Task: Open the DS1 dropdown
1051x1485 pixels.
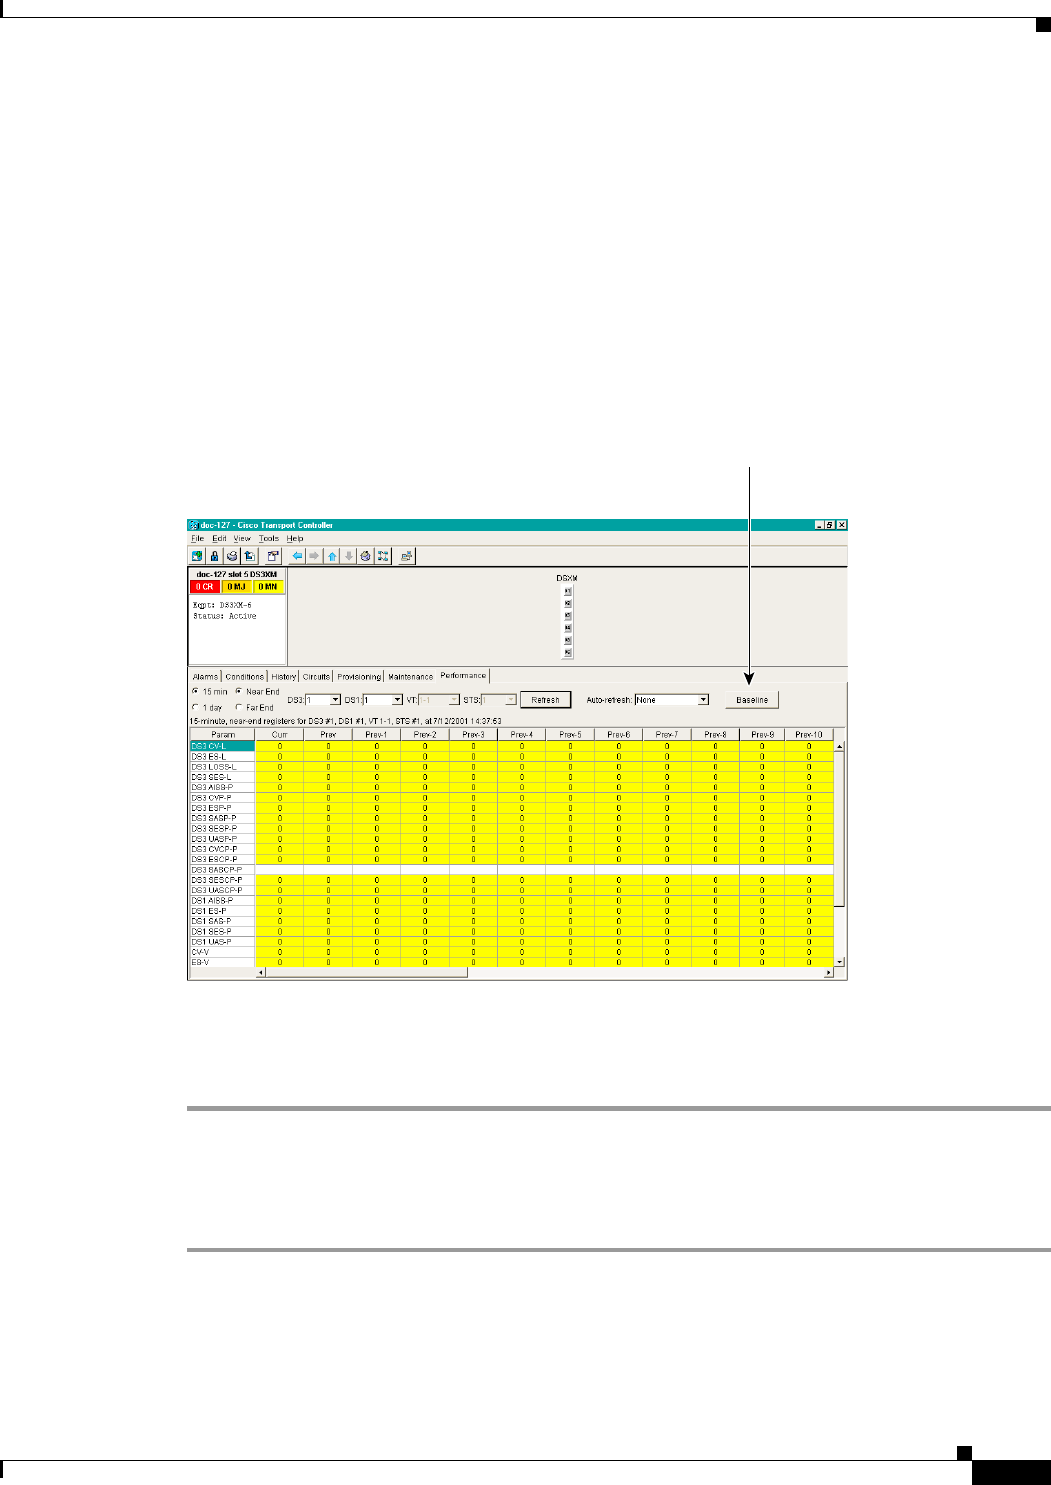Action: click(x=383, y=700)
